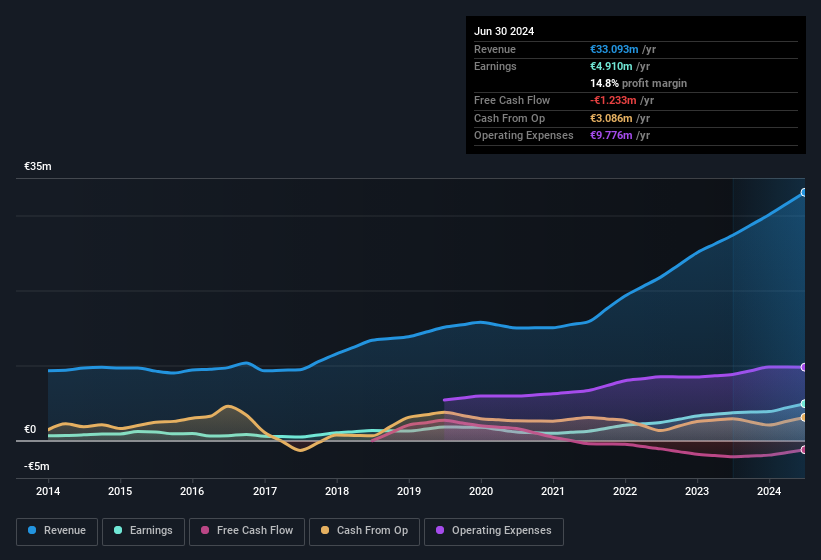Click the teal Earnings legend dot
The width and height of the screenshot is (821, 560).
119,531
